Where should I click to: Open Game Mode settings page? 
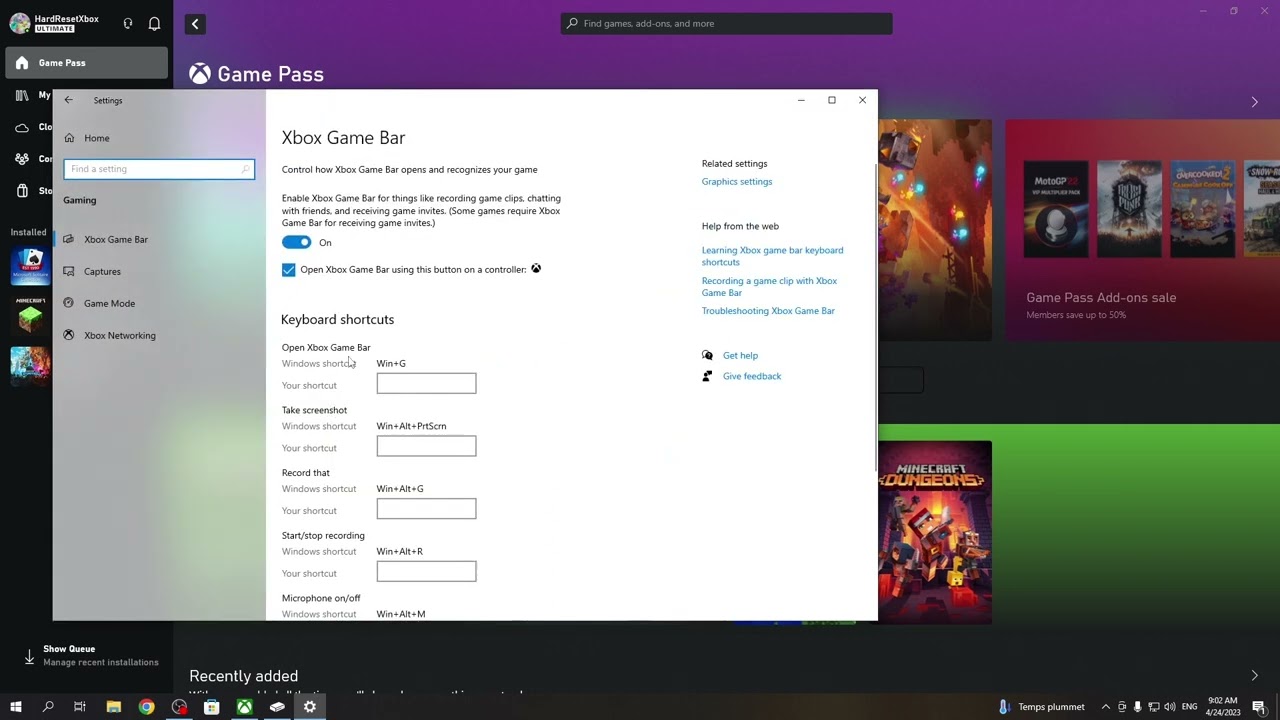click(x=109, y=303)
